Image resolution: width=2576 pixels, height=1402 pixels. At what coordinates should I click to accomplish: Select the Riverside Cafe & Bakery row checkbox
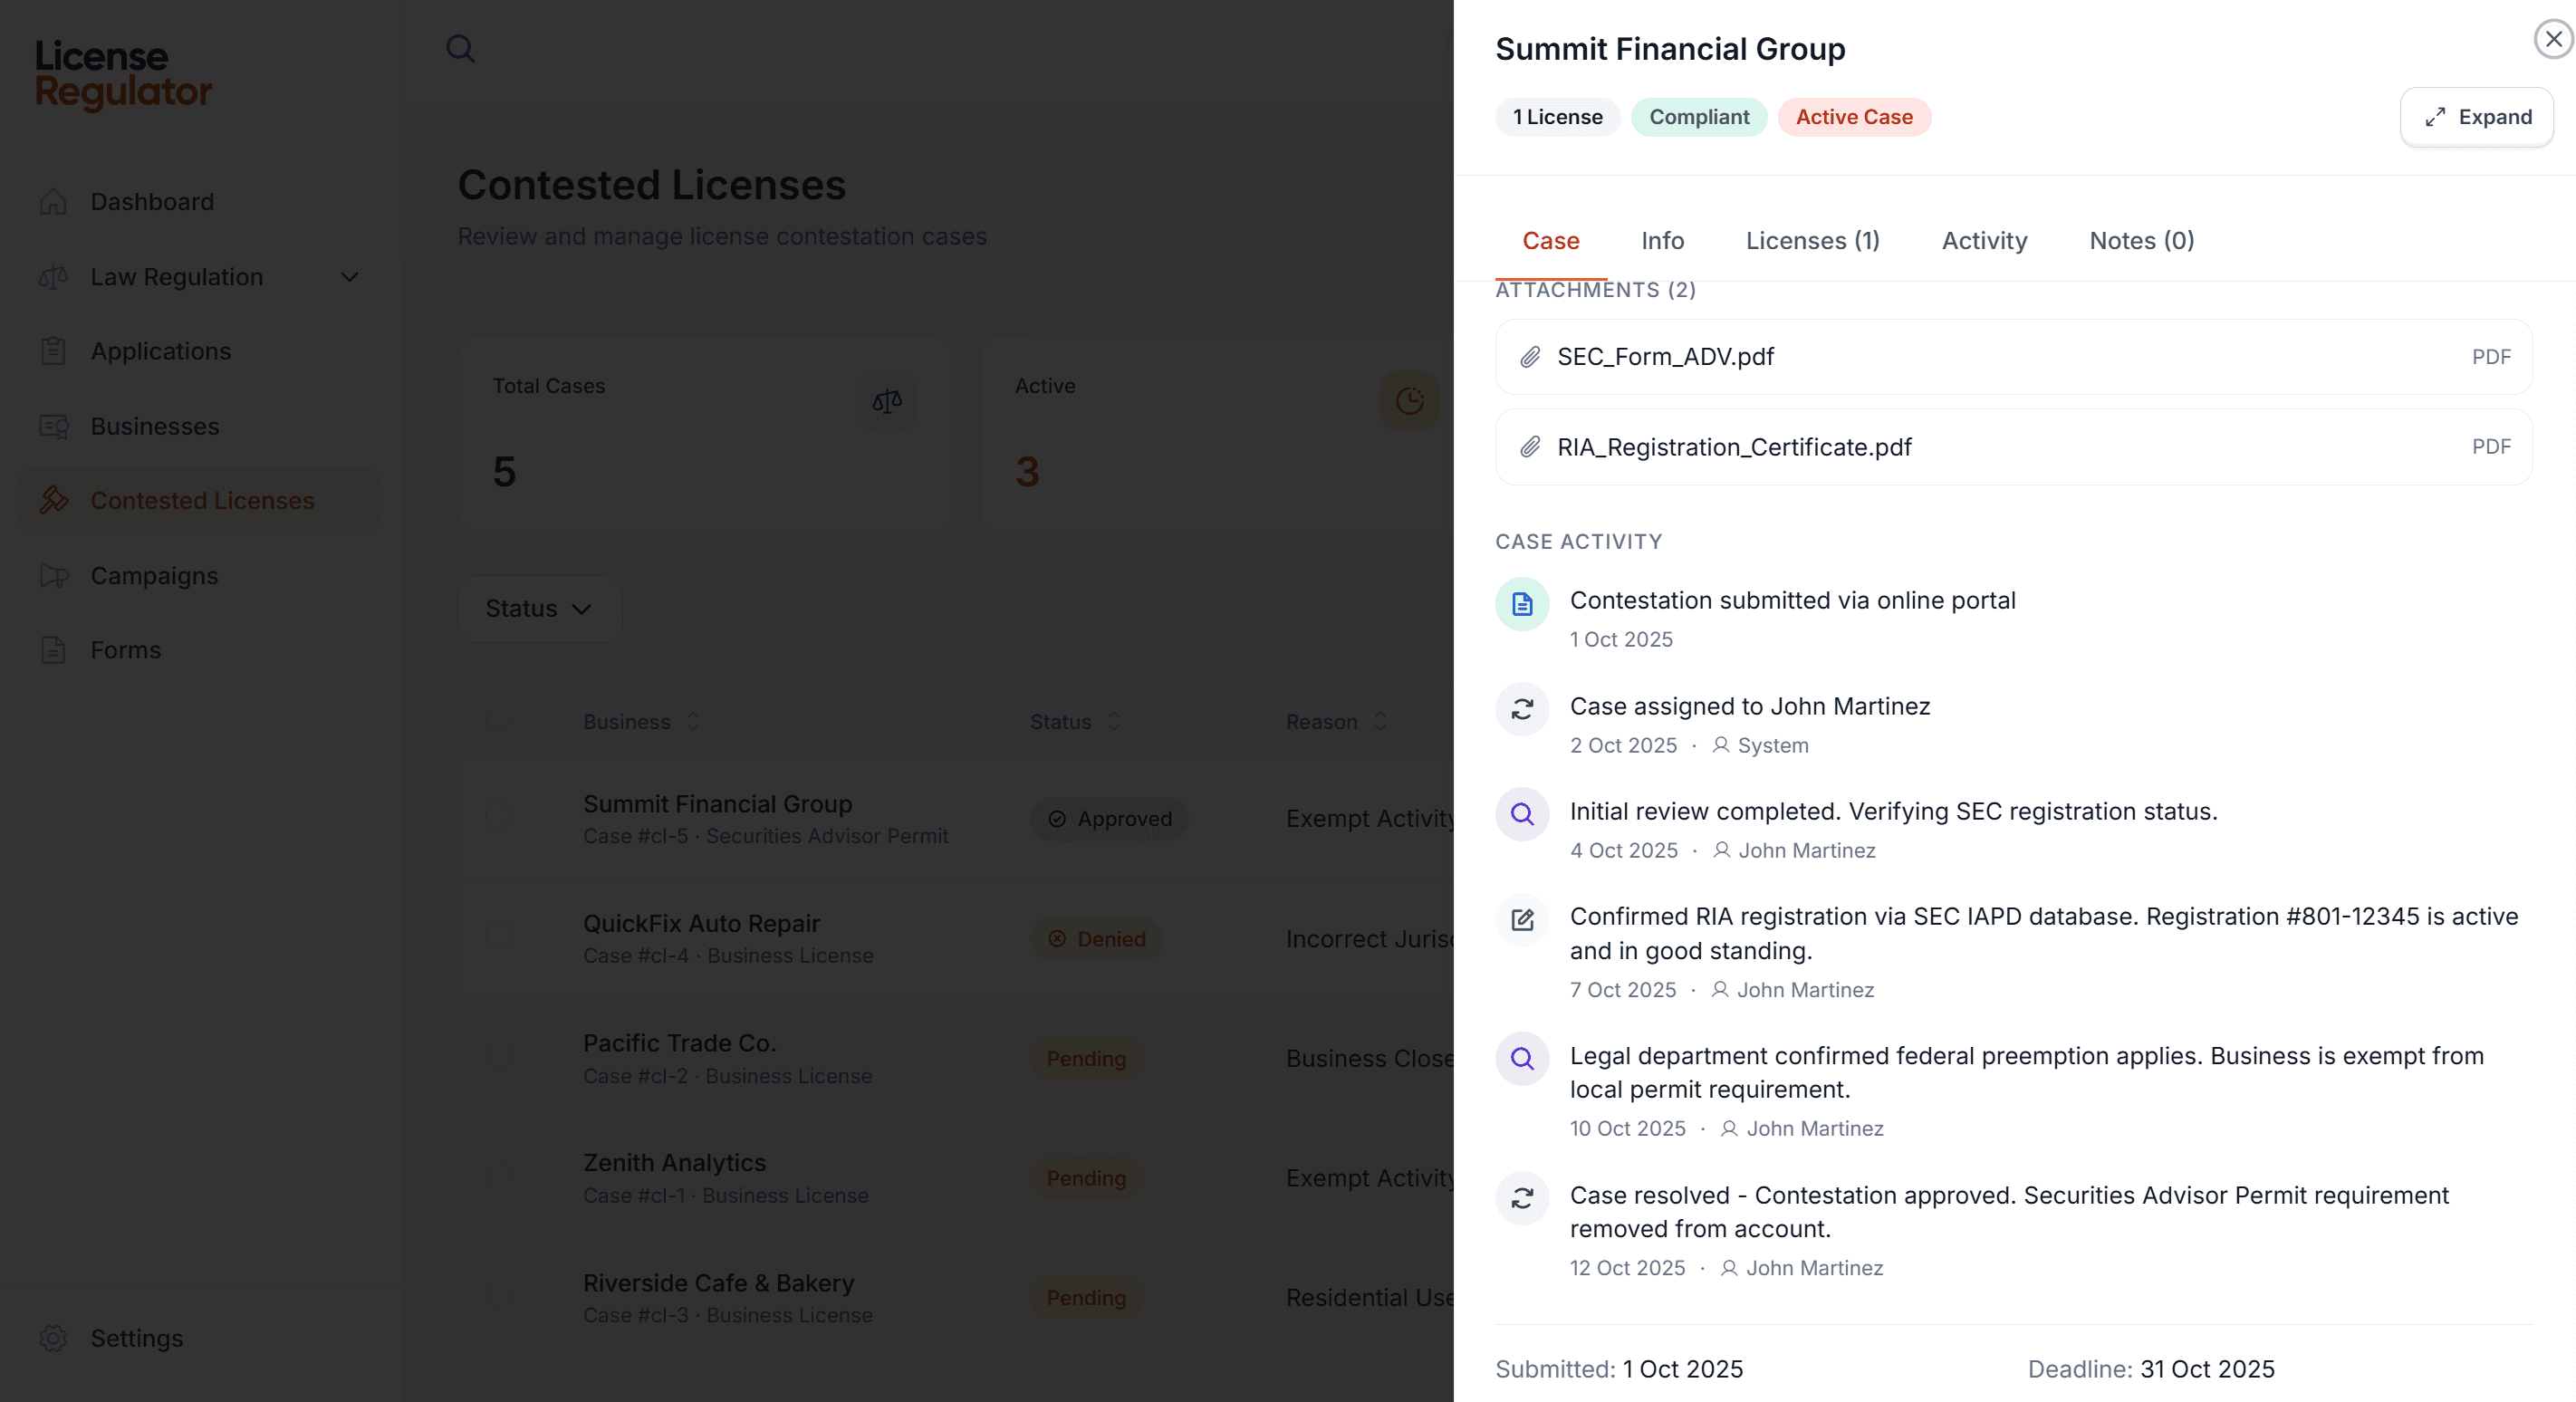click(499, 1294)
